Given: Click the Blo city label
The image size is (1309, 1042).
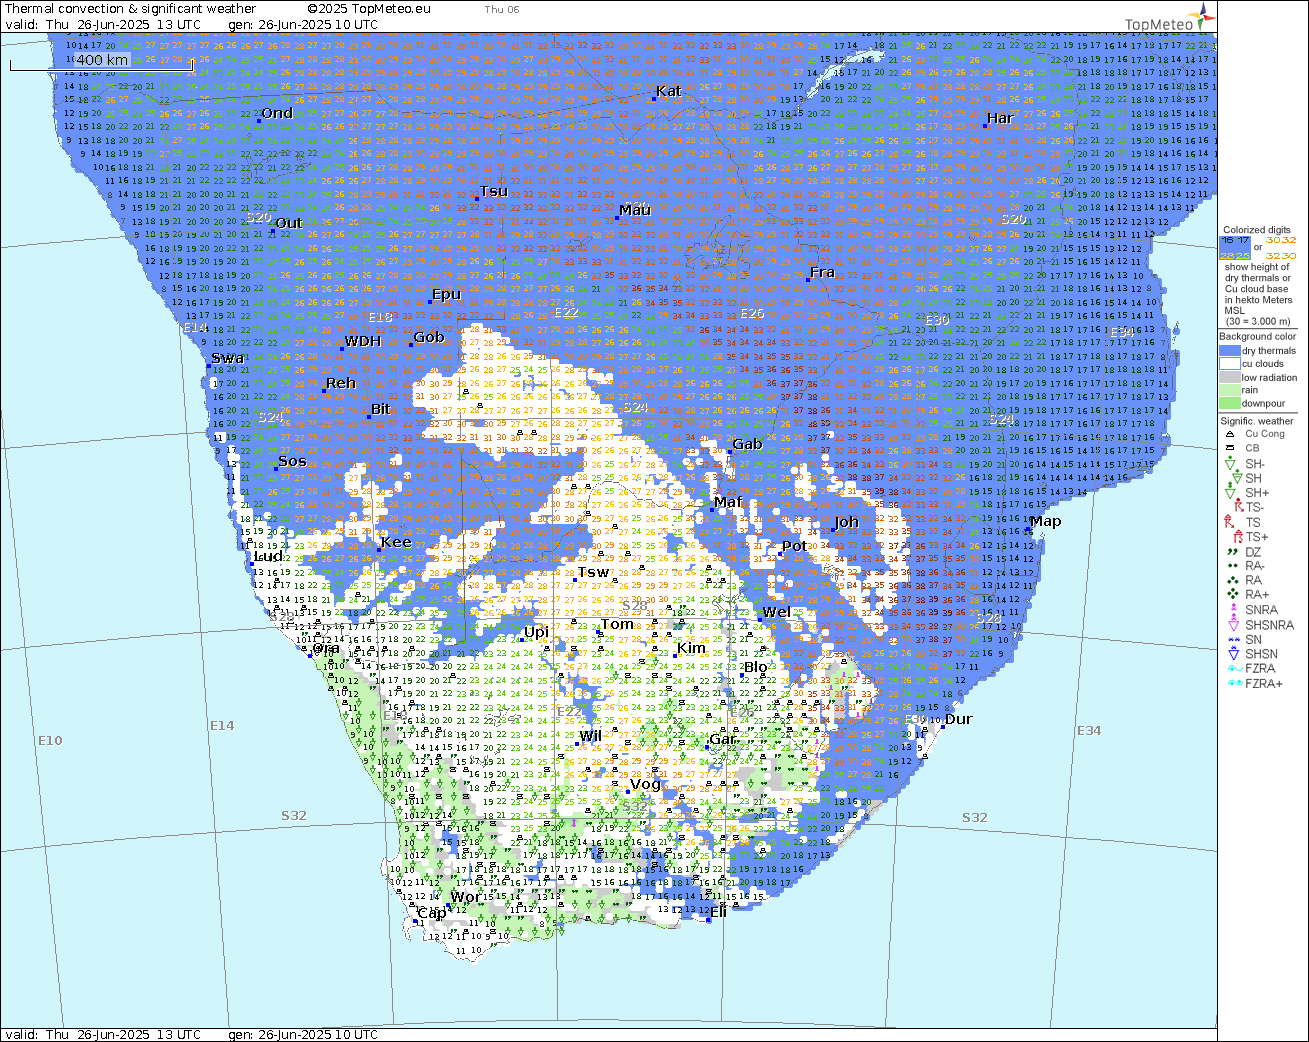Looking at the screenshot, I should point(756,667).
